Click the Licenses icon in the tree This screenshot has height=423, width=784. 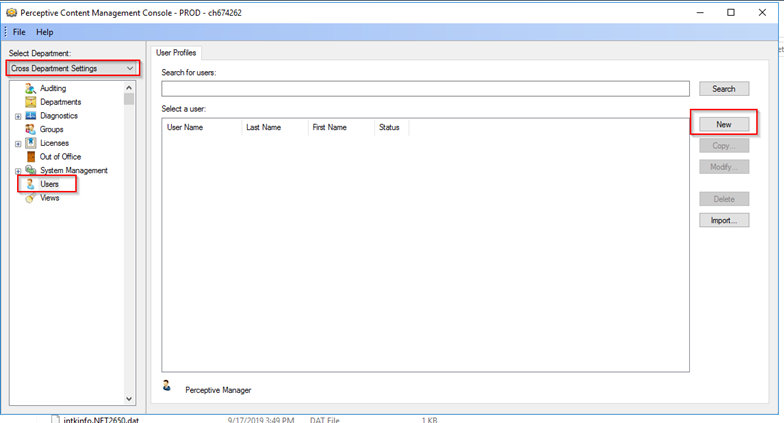click(x=30, y=142)
